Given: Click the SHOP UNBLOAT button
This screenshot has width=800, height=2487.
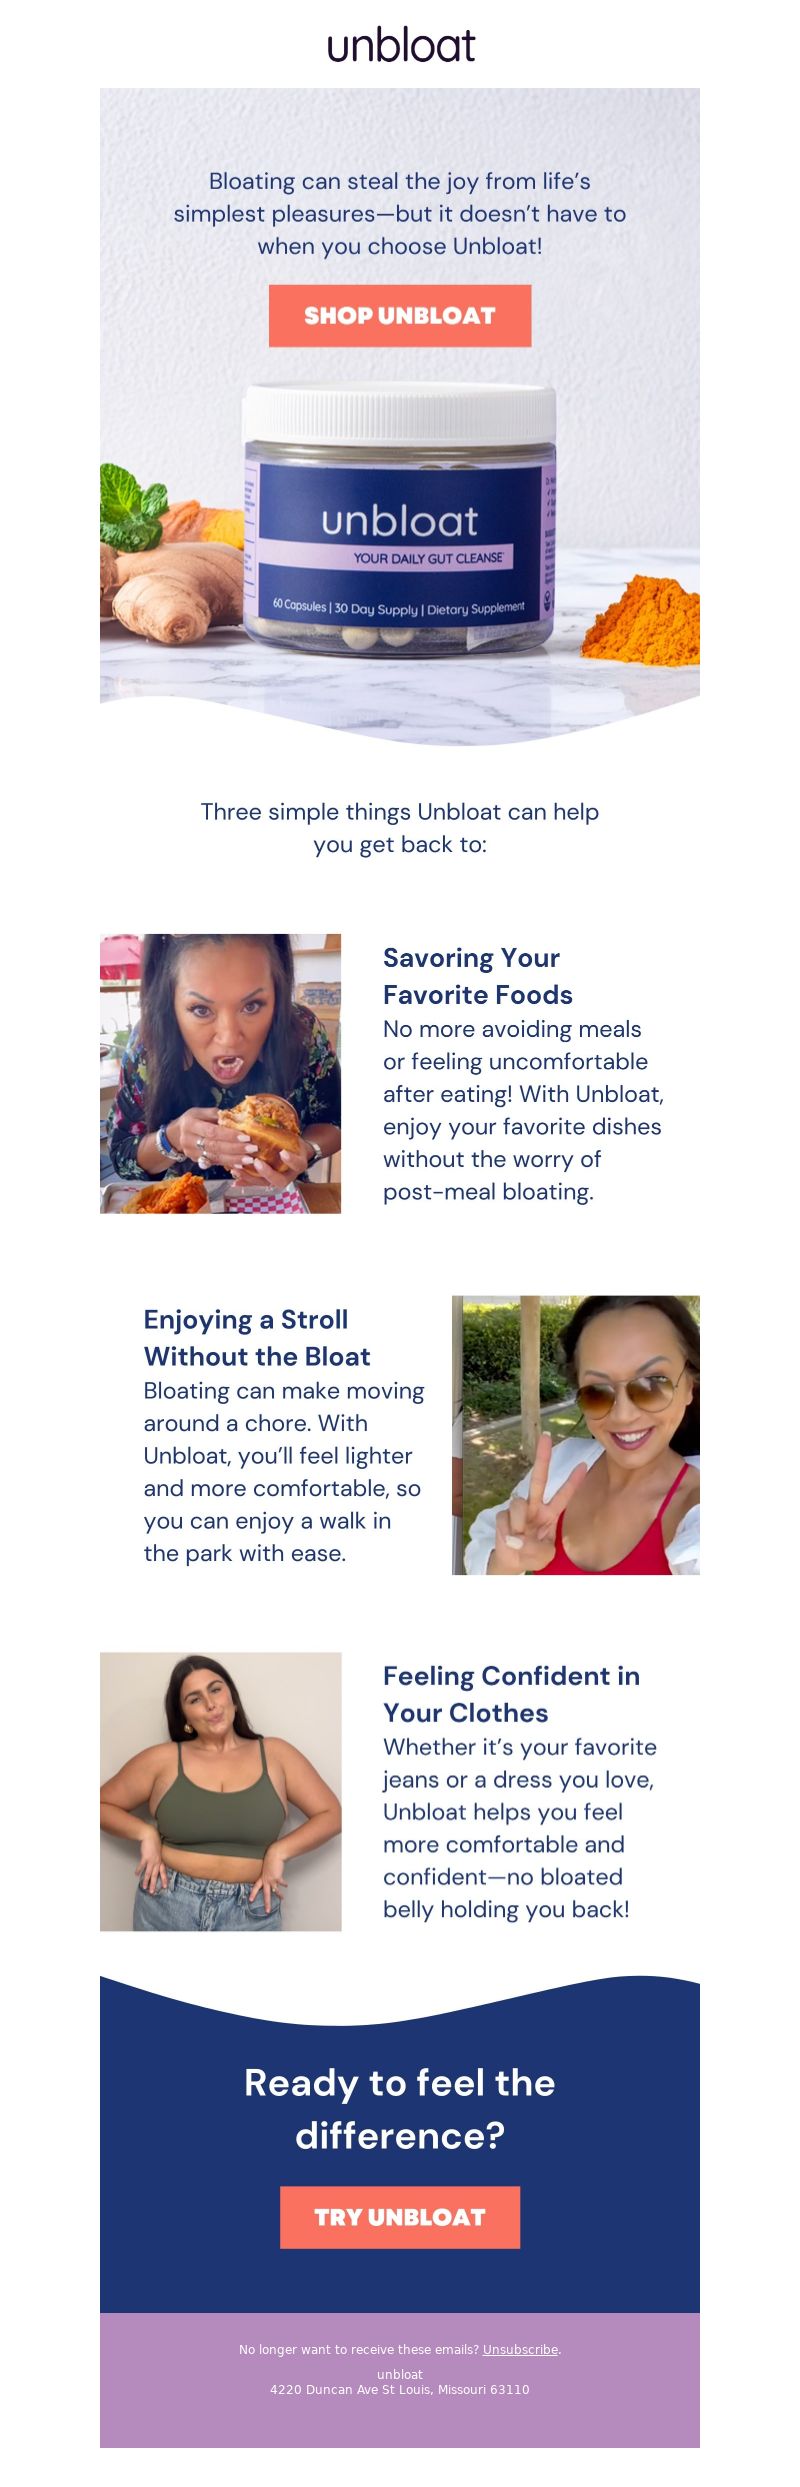Looking at the screenshot, I should 400,316.
